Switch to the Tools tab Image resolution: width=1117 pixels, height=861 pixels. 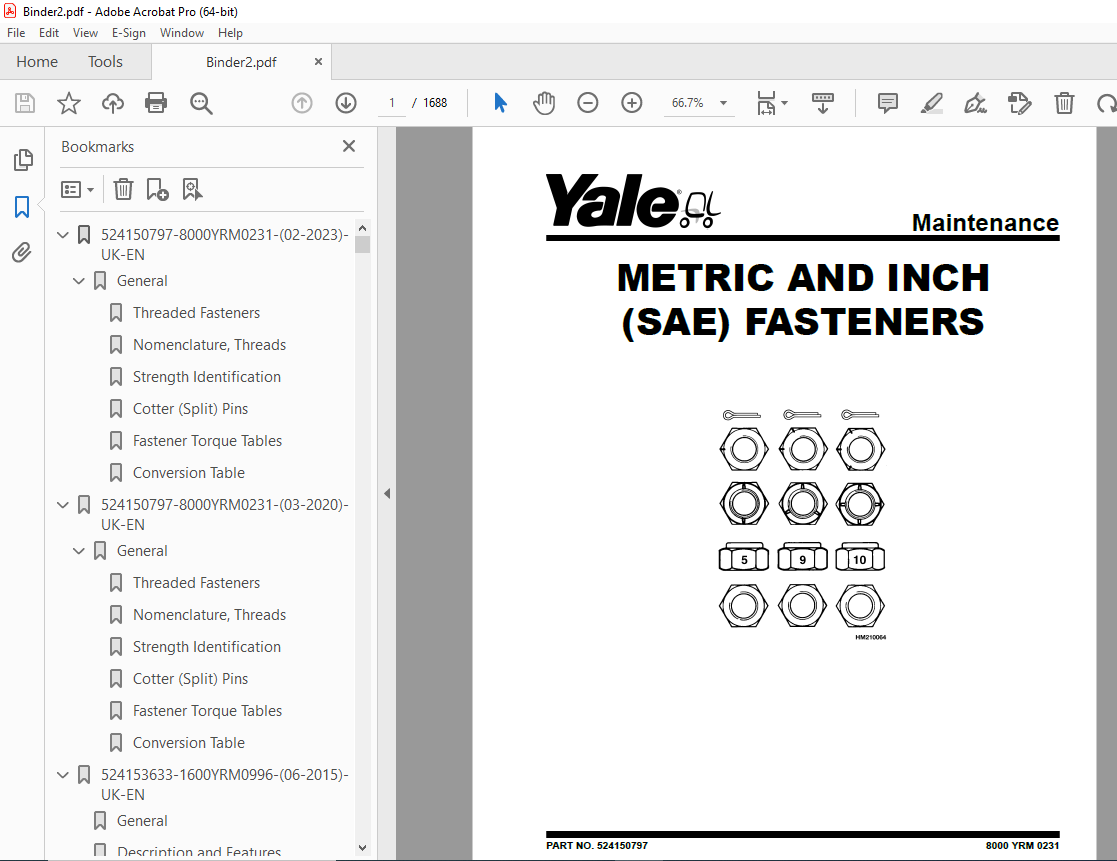point(105,62)
